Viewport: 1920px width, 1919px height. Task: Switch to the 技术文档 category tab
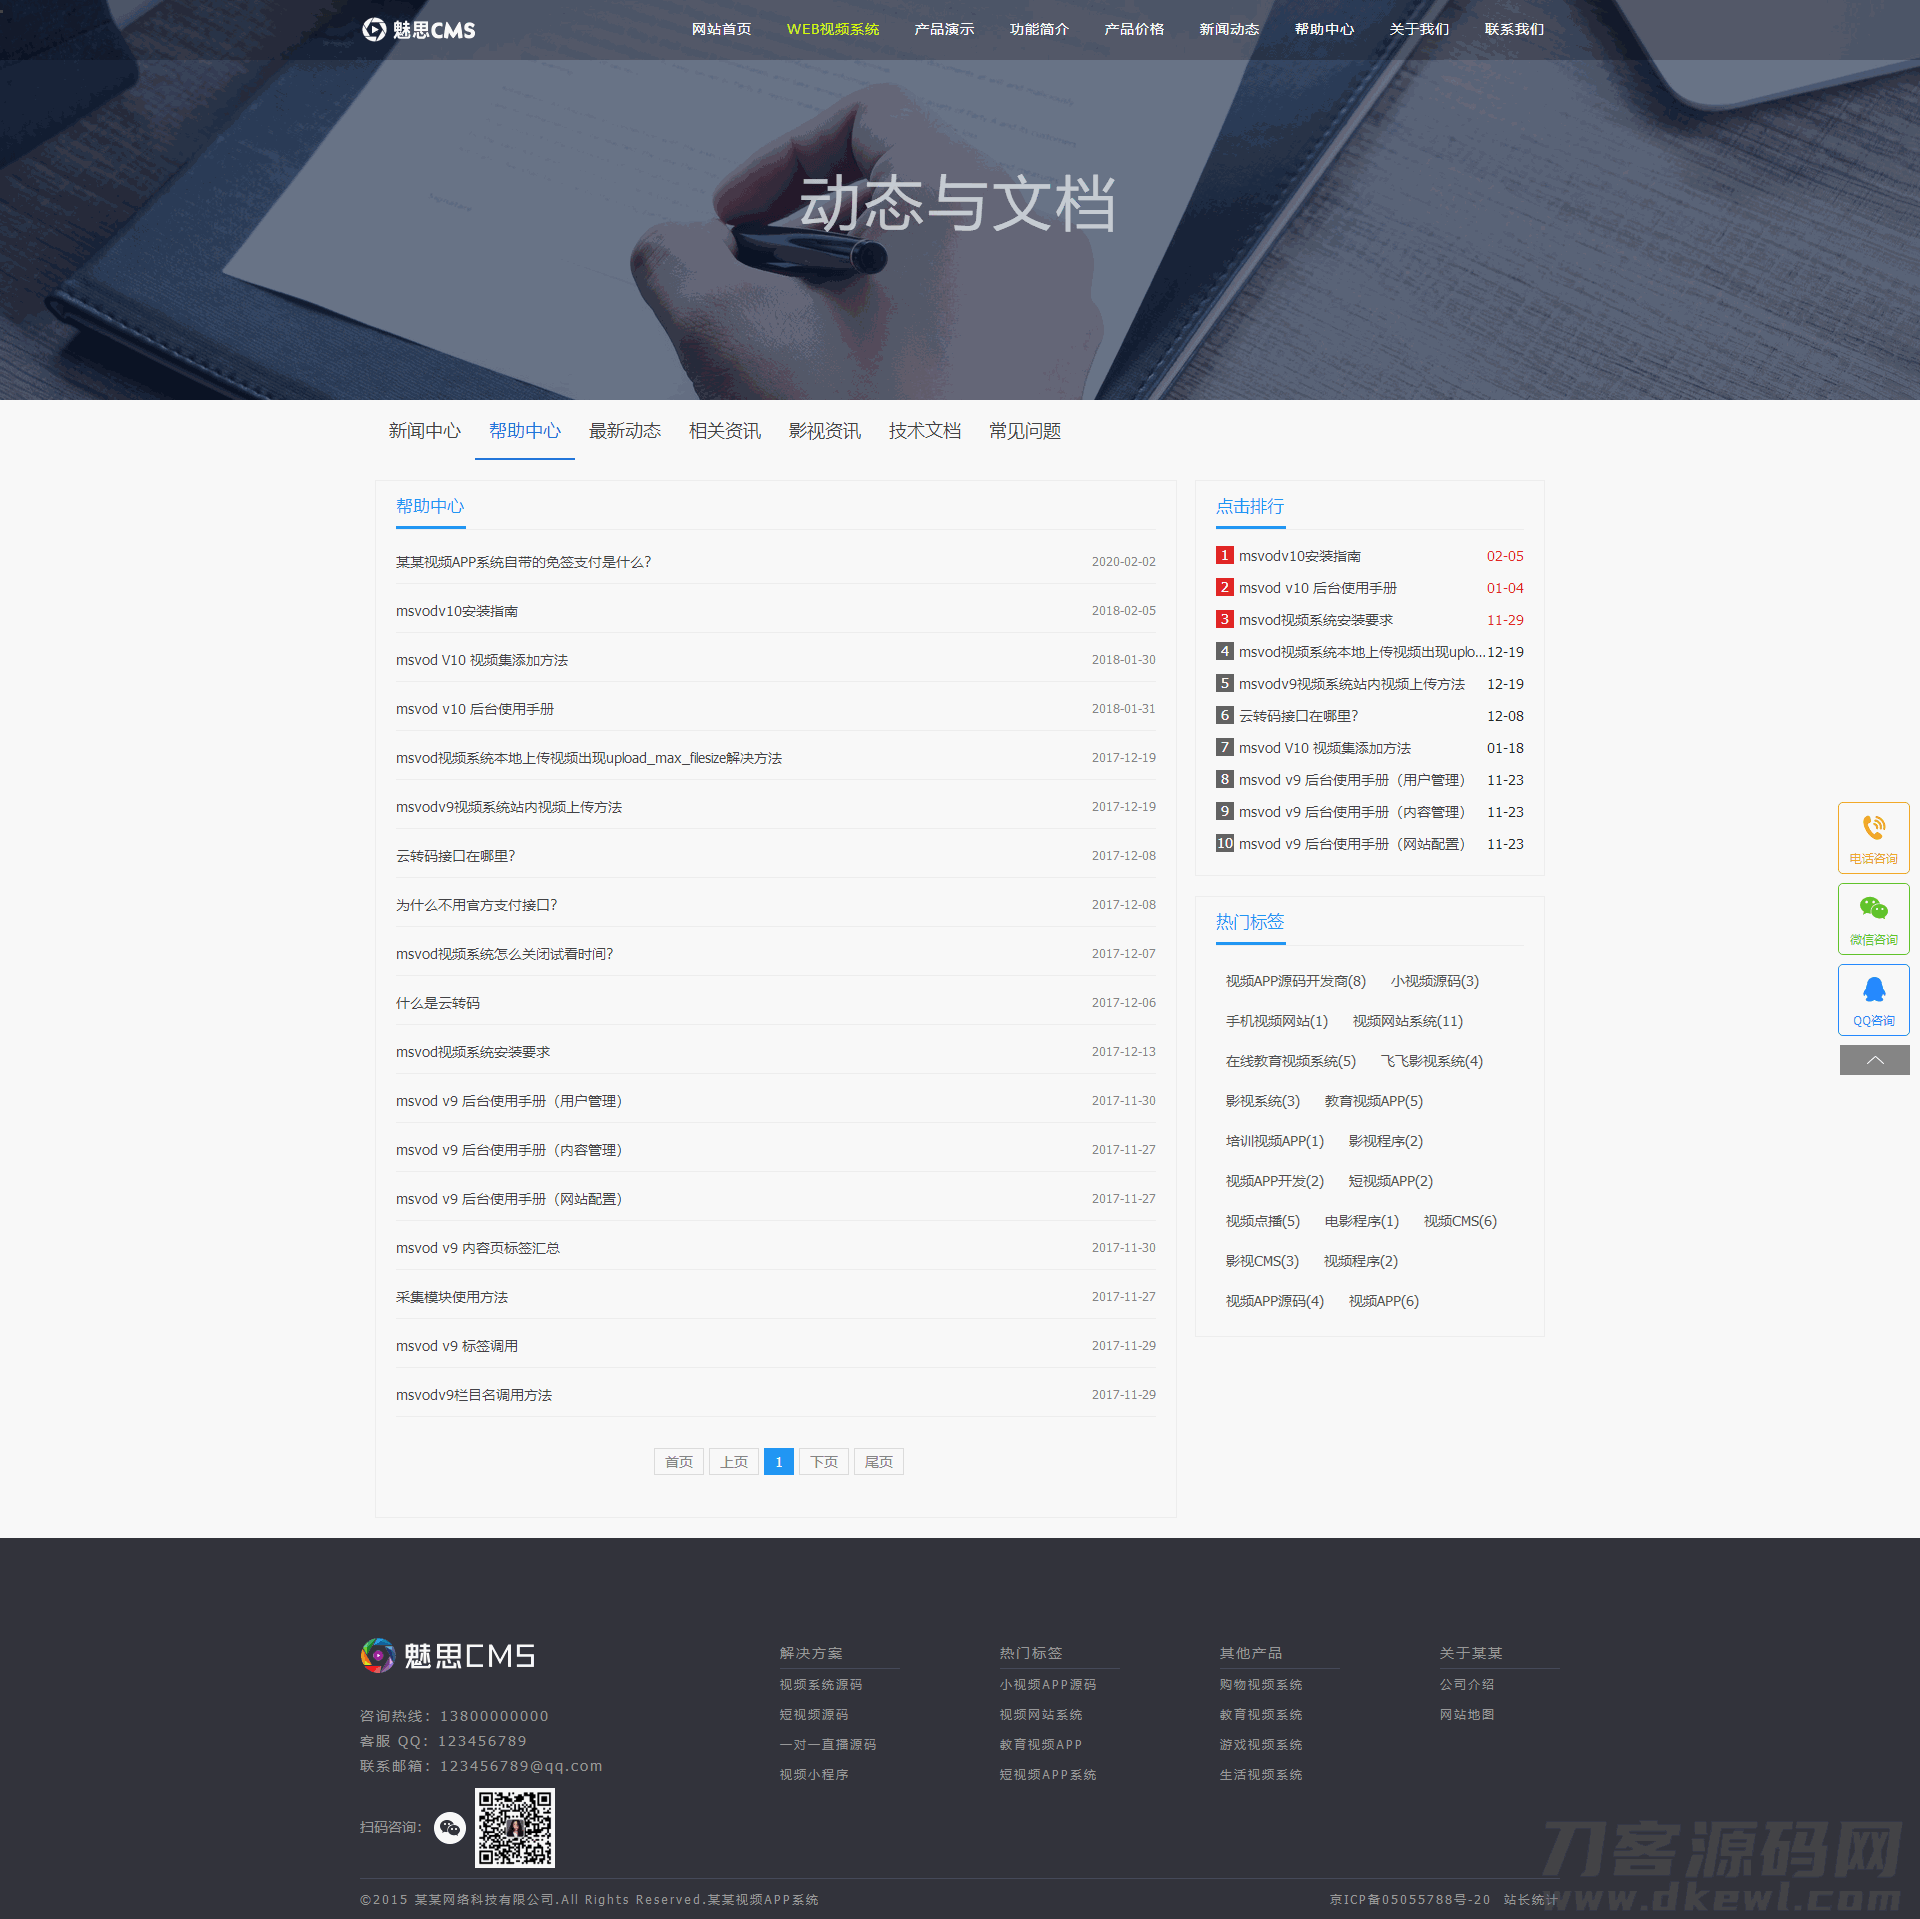pos(924,431)
